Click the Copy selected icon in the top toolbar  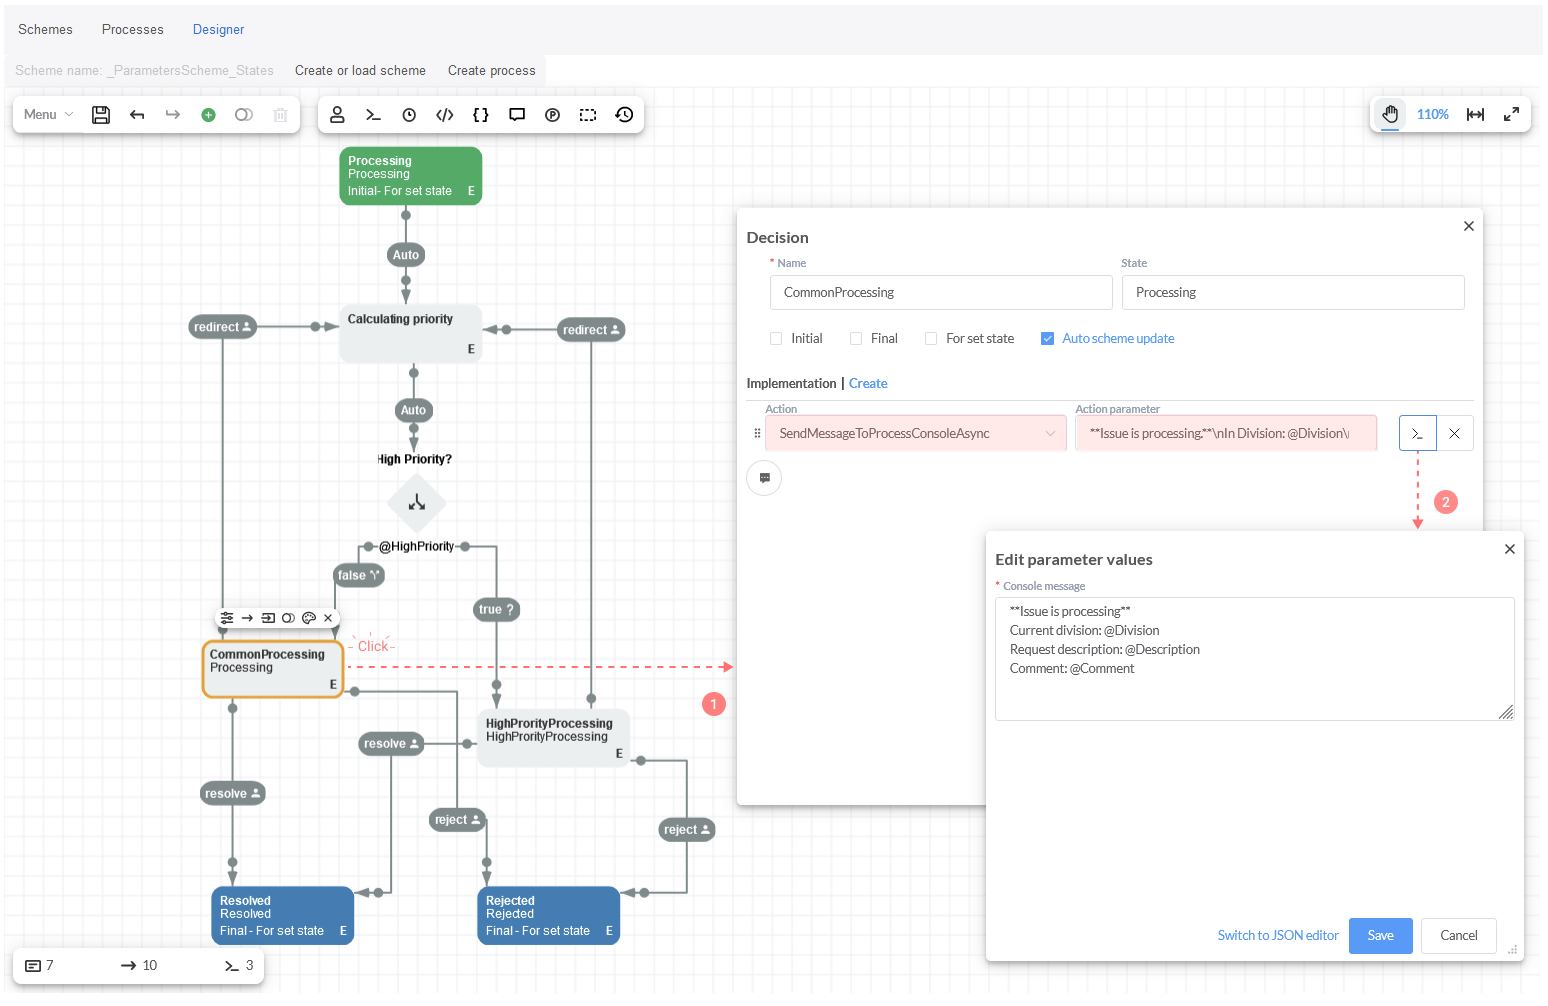coord(244,115)
